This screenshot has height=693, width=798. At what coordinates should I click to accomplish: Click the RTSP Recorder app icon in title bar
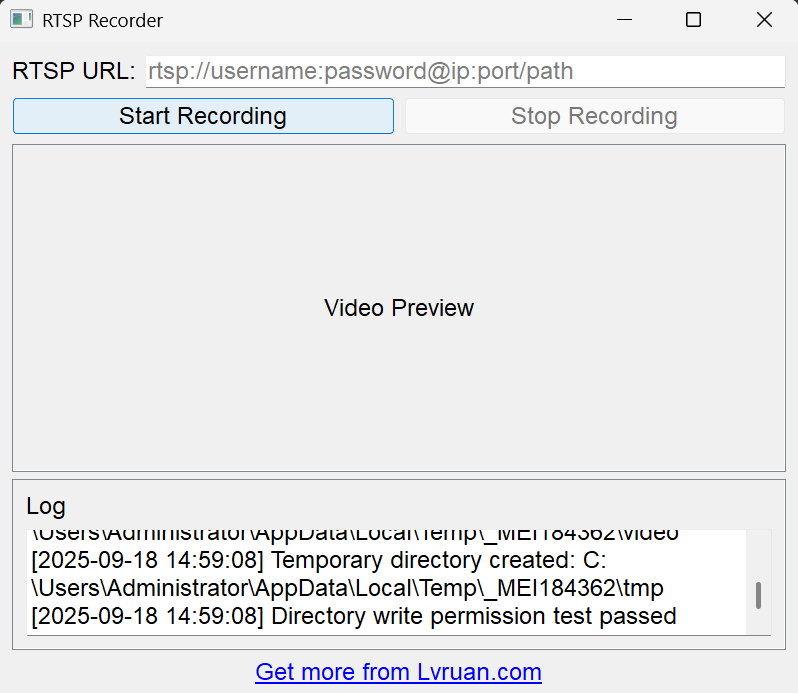click(x=21, y=20)
